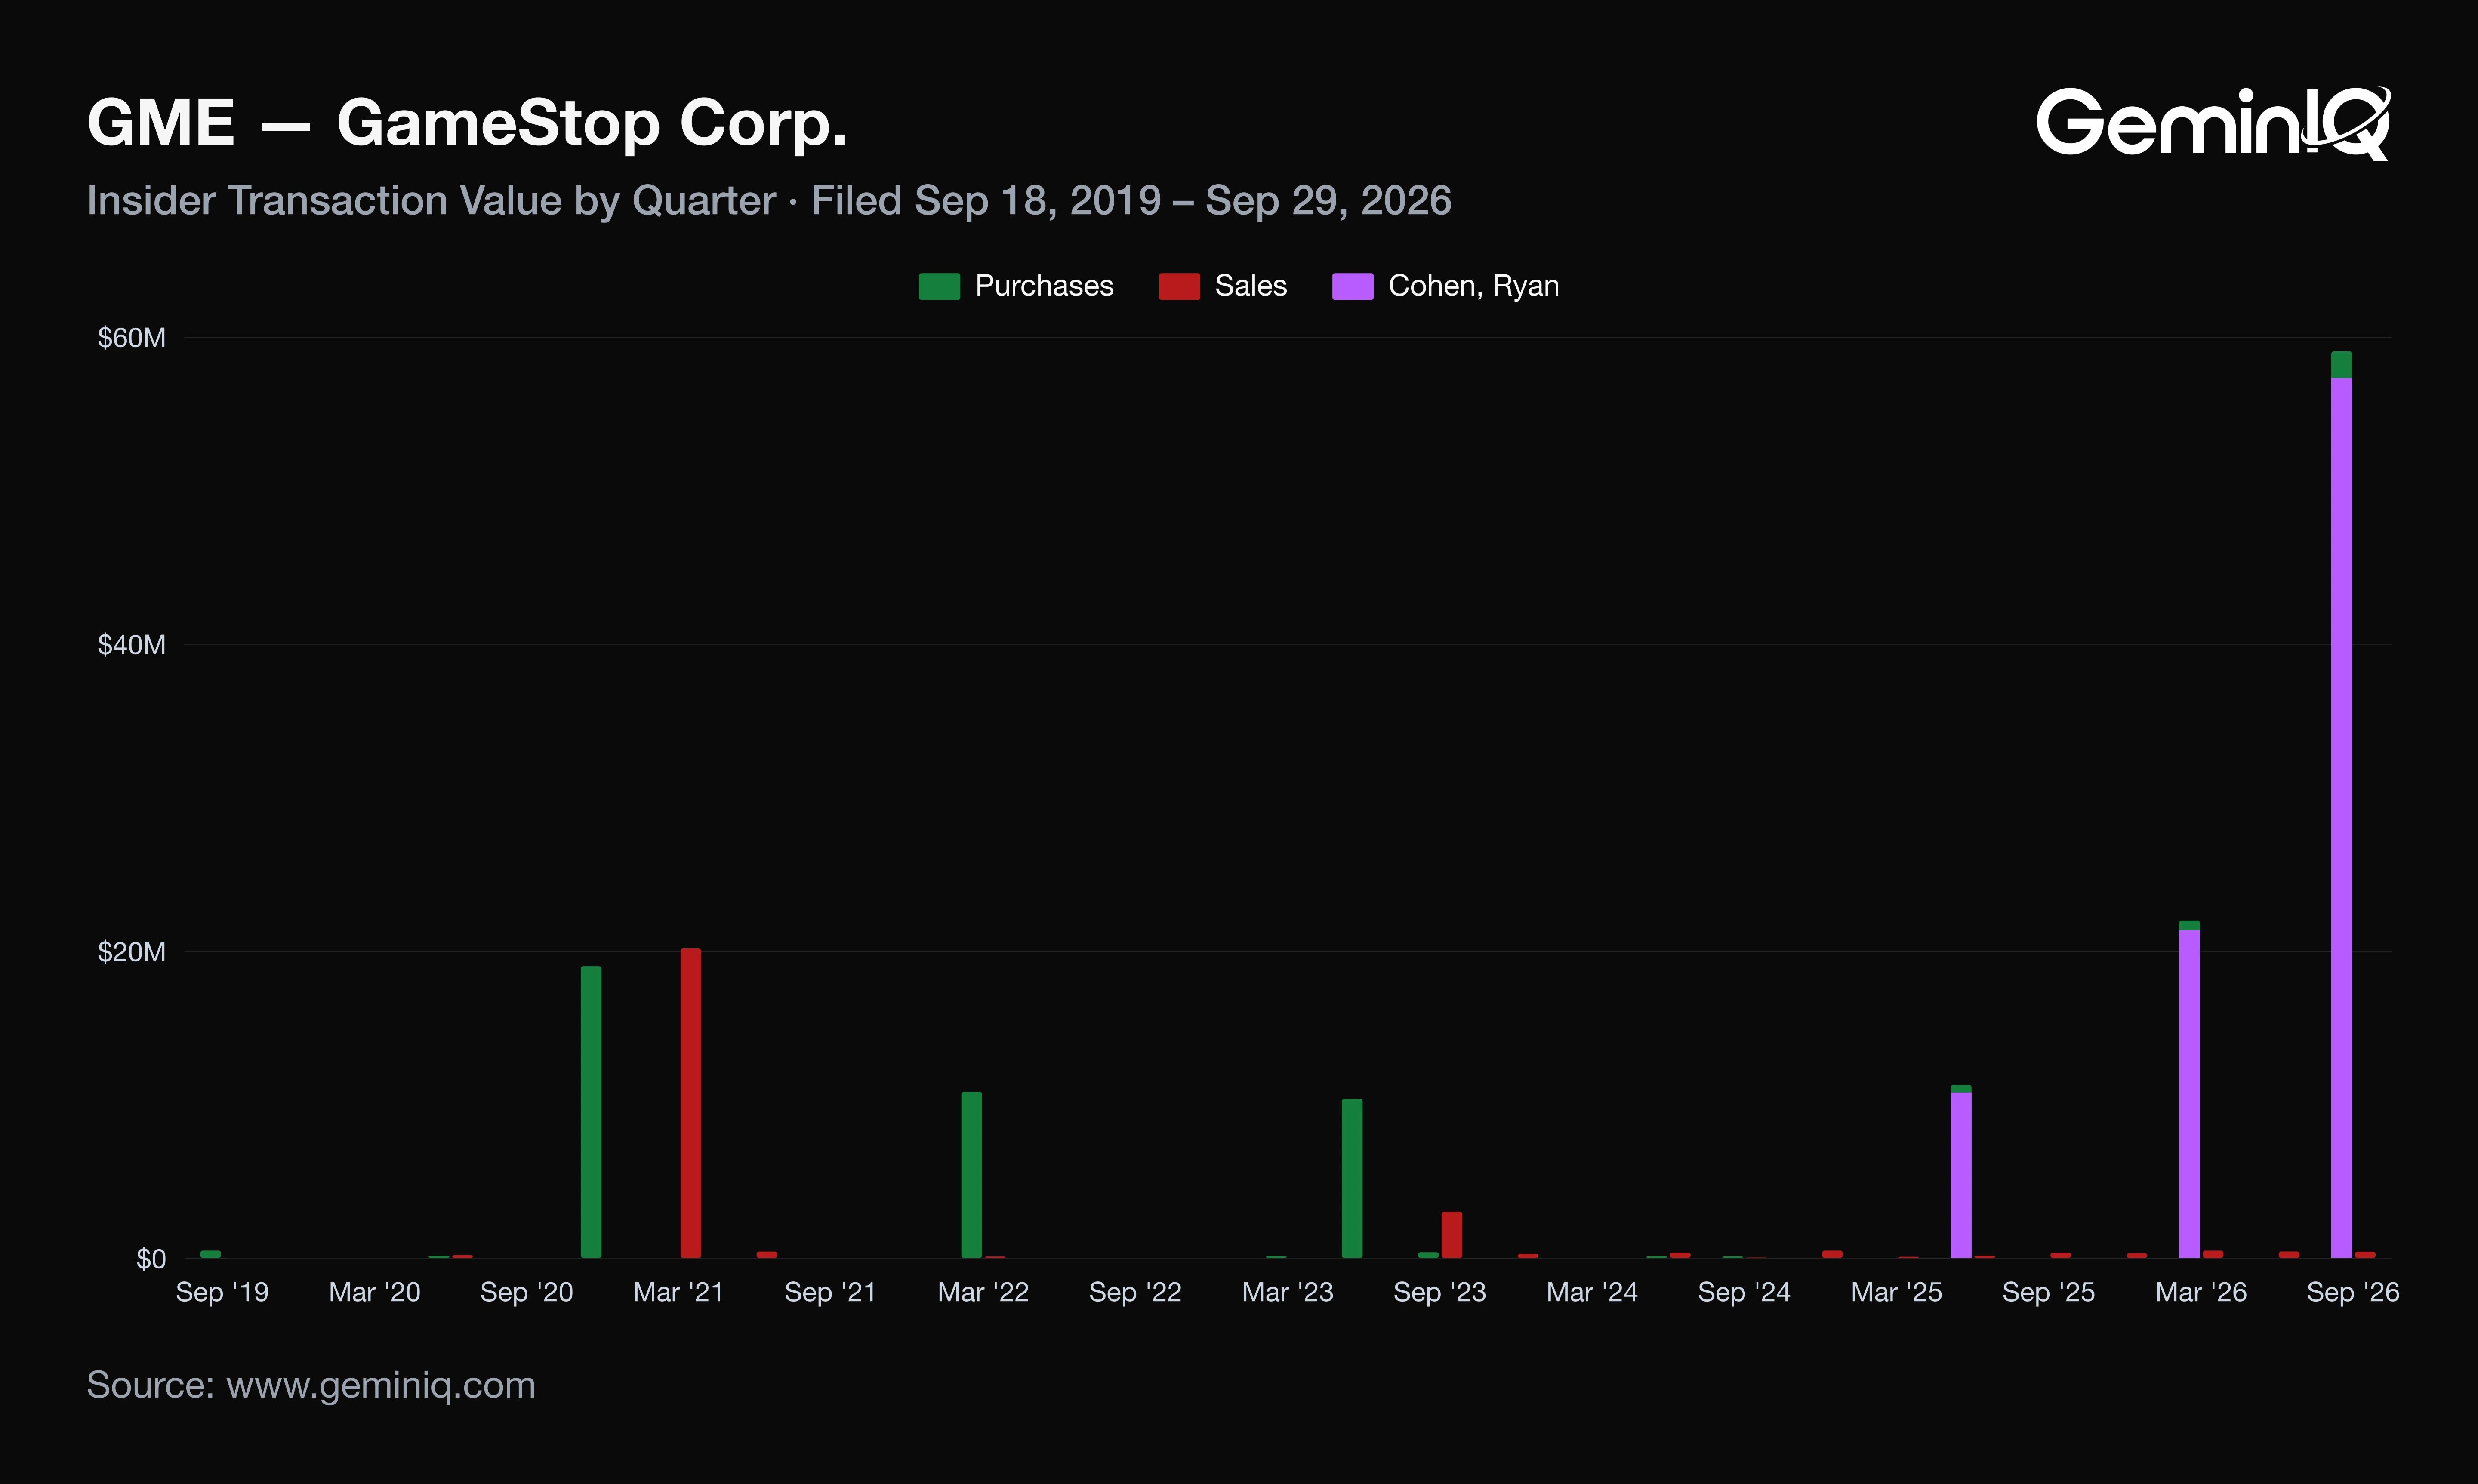
Task: Click the Mar '21 axis label
Action: point(679,1292)
